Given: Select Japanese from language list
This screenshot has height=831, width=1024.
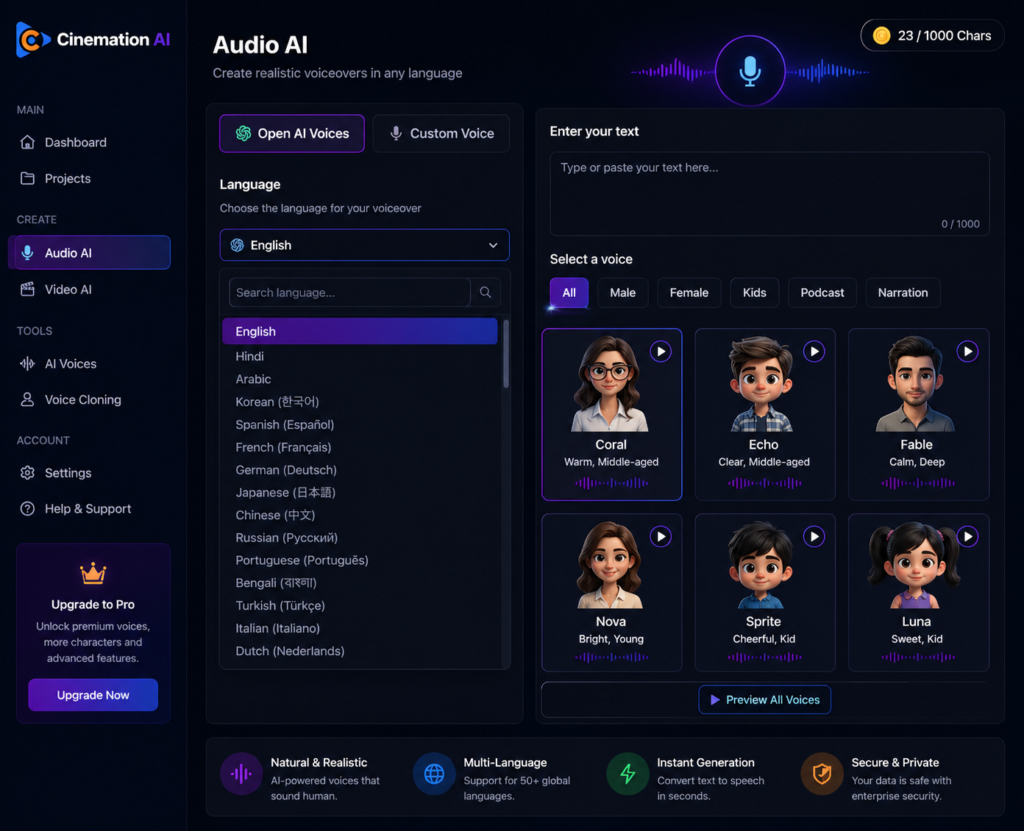Looking at the screenshot, I should coord(360,493).
